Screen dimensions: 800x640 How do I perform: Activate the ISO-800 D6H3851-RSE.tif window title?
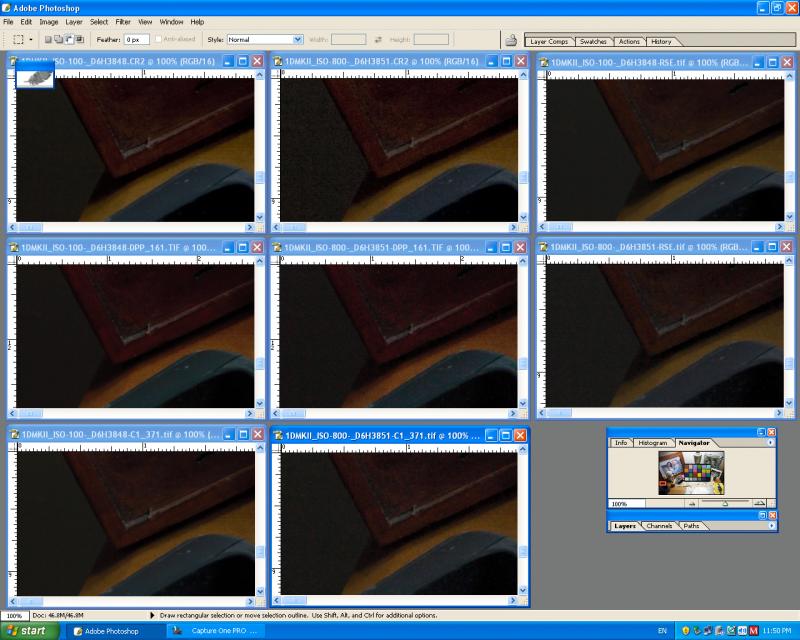point(648,247)
